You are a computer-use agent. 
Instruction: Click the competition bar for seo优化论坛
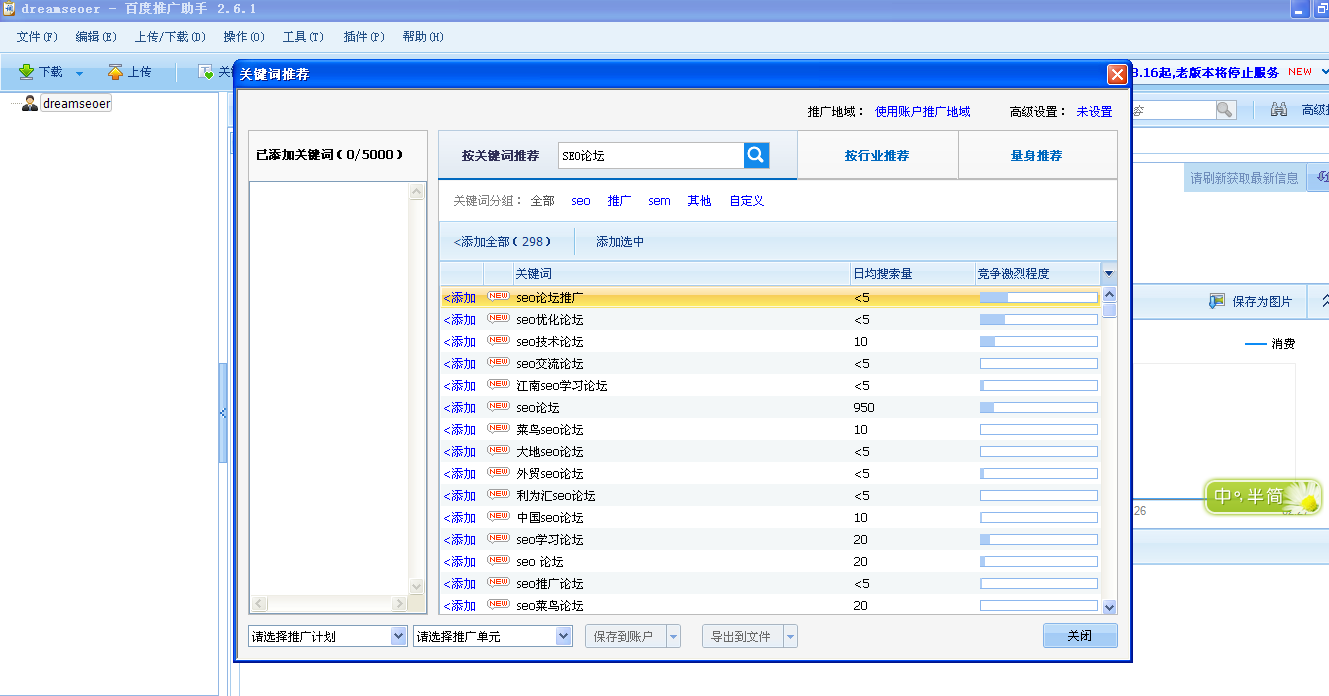(1039, 320)
